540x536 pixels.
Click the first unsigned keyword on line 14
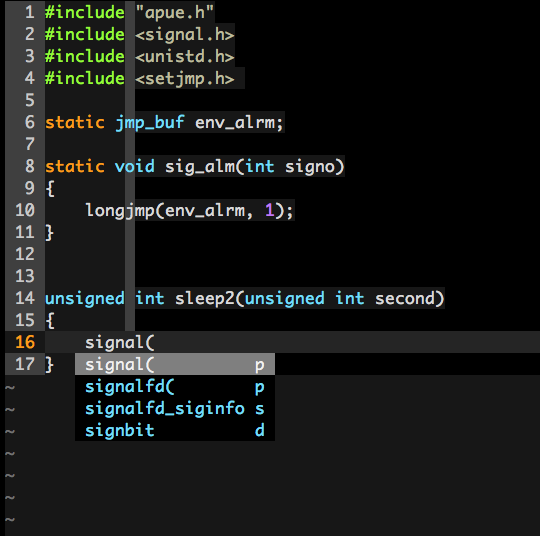click(85, 299)
